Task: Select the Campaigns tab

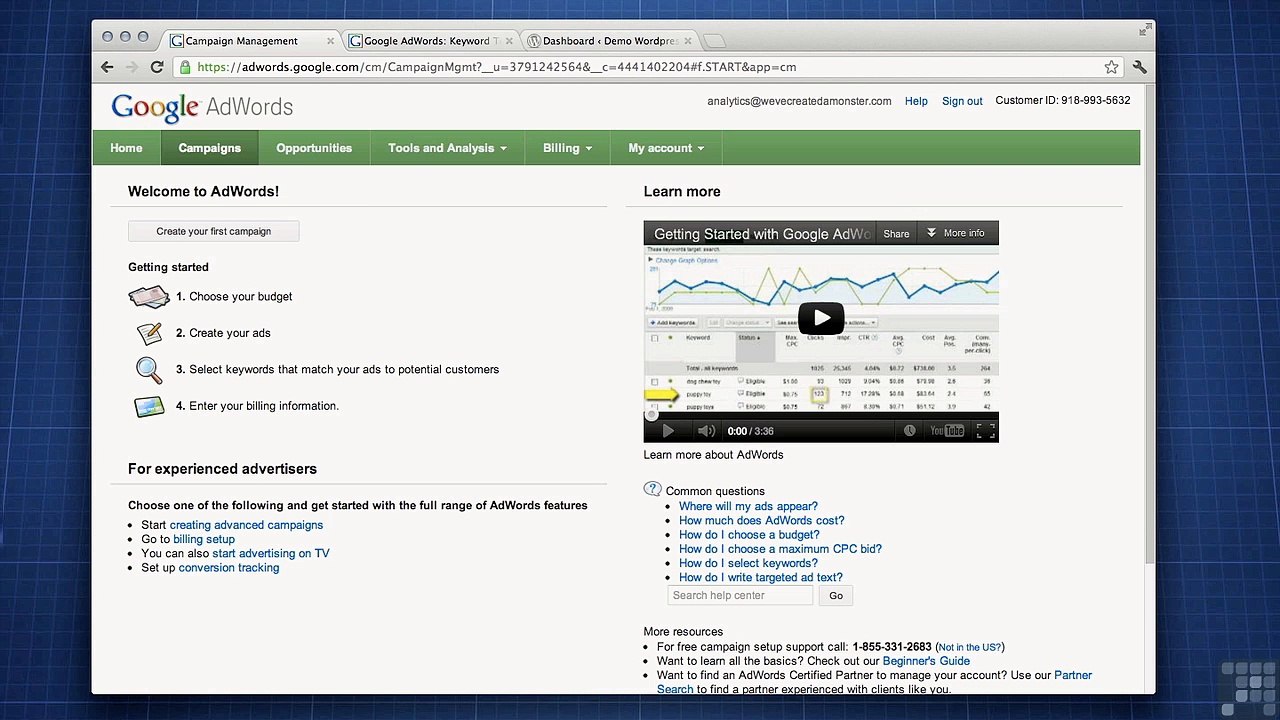Action: [209, 148]
